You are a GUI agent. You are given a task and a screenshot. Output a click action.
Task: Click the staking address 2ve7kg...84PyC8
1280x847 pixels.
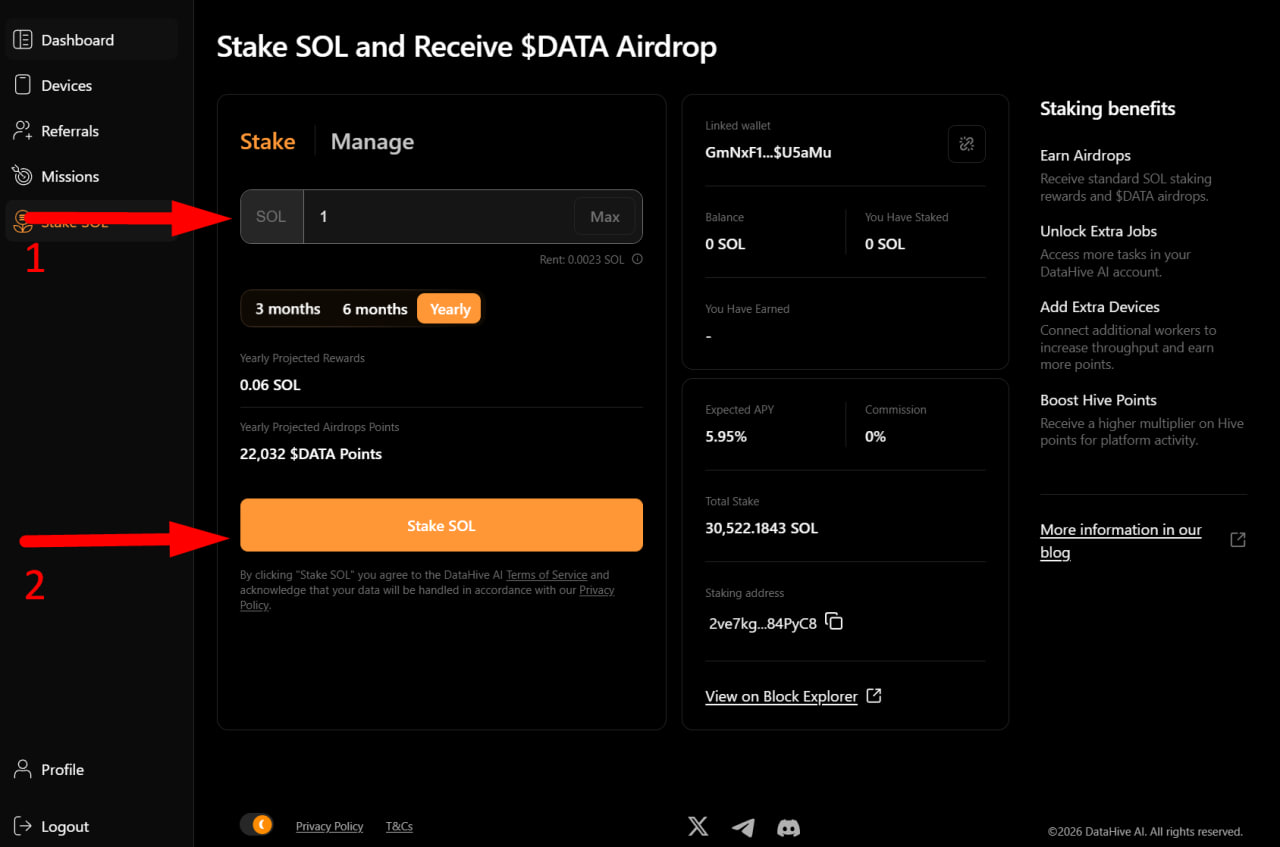762,624
